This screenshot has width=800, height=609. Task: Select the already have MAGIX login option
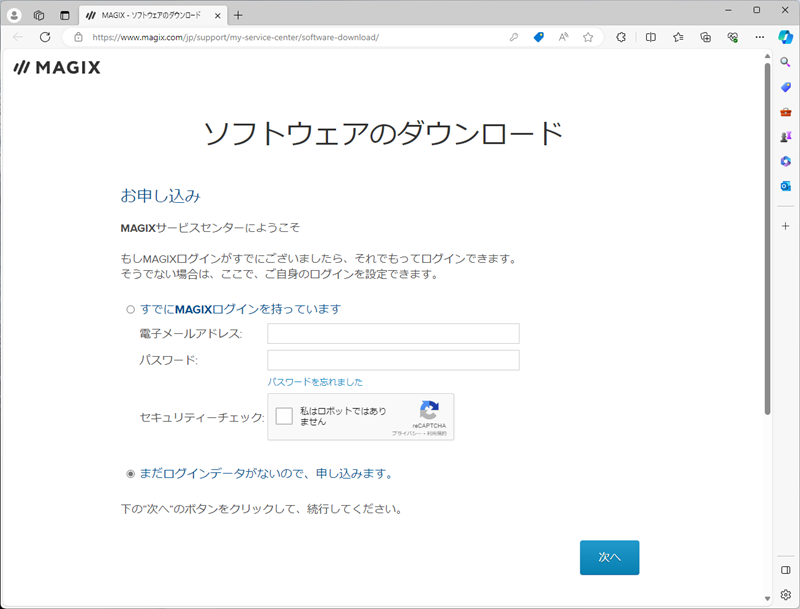(131, 310)
